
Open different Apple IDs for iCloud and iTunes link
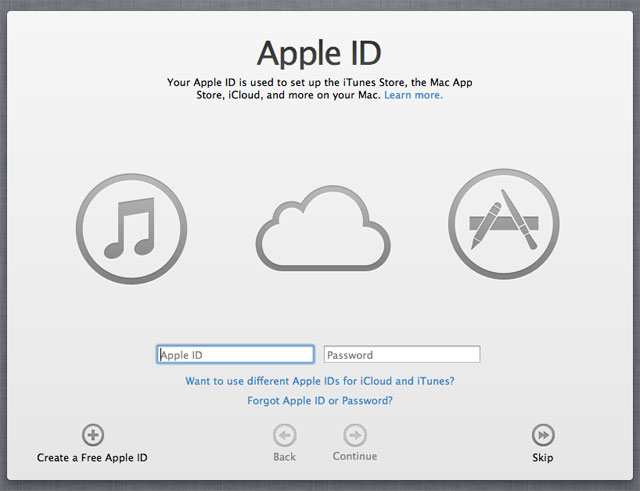(x=320, y=381)
